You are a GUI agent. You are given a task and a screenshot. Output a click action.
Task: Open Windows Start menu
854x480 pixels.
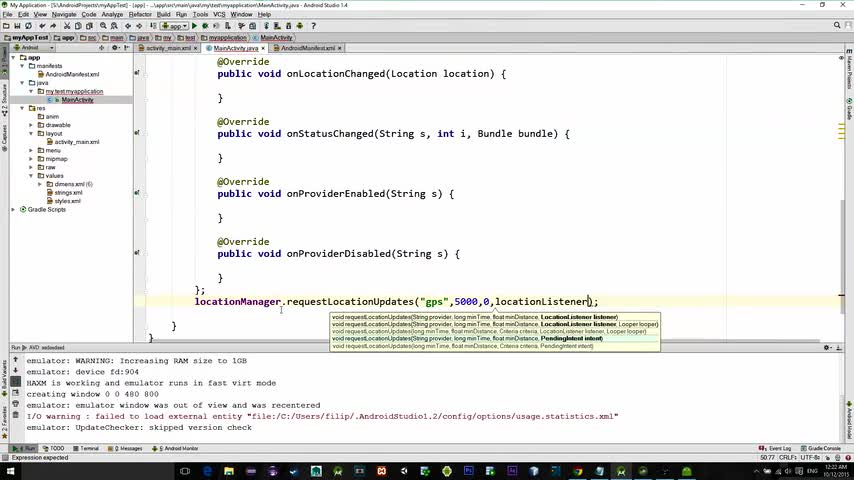point(10,471)
